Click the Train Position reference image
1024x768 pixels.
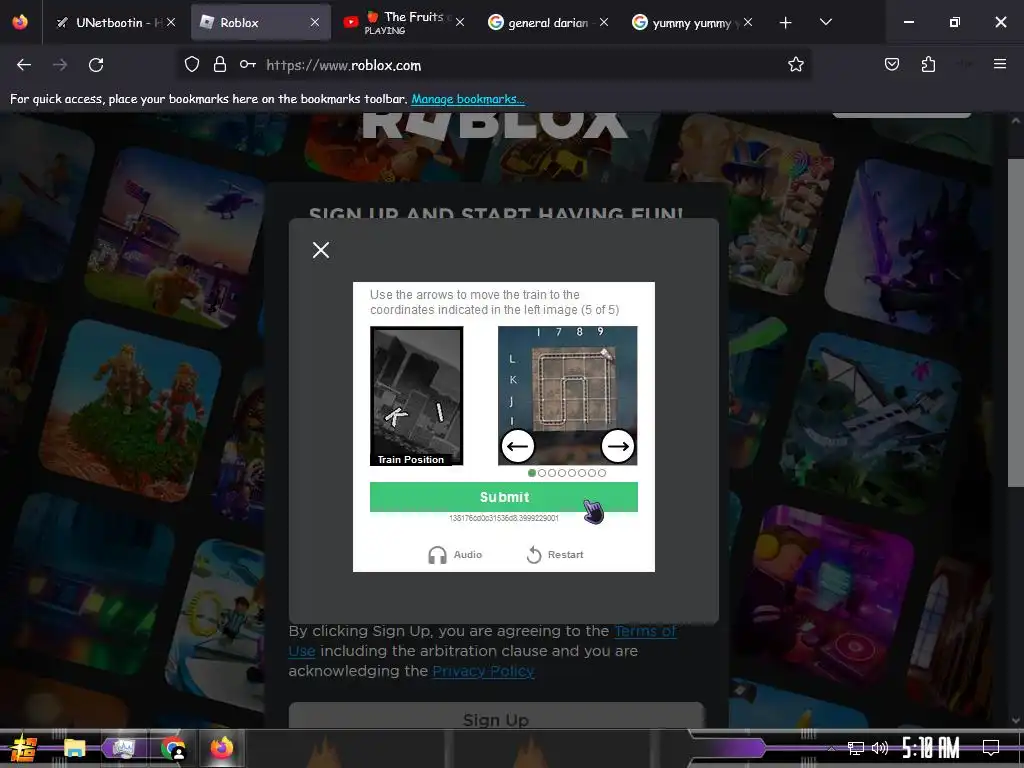(x=417, y=396)
